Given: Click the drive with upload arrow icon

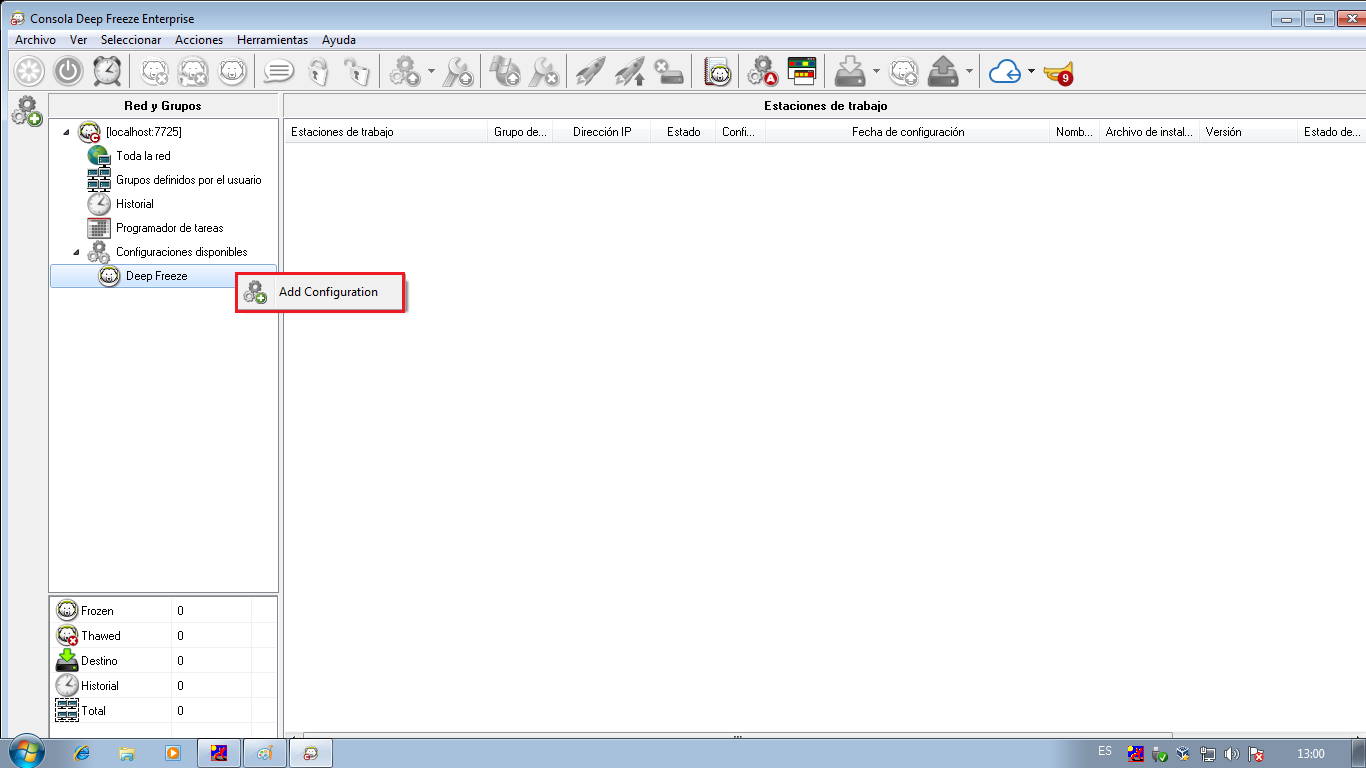Looking at the screenshot, I should click(944, 71).
